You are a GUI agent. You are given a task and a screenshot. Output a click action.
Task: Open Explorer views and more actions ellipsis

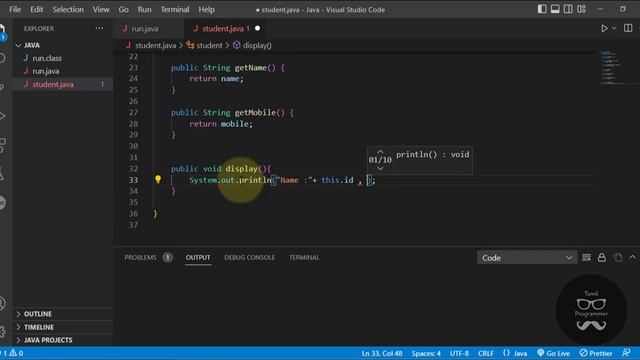(99, 28)
